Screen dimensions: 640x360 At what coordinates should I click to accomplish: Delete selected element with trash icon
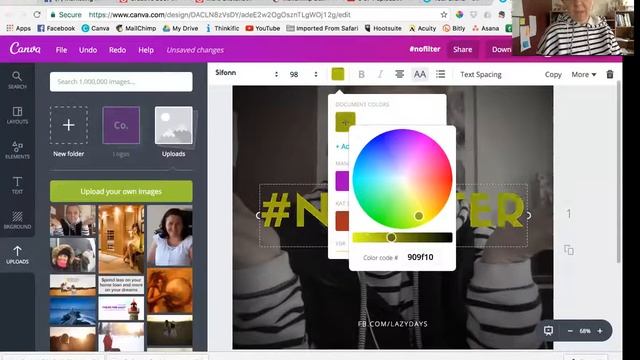click(610, 74)
